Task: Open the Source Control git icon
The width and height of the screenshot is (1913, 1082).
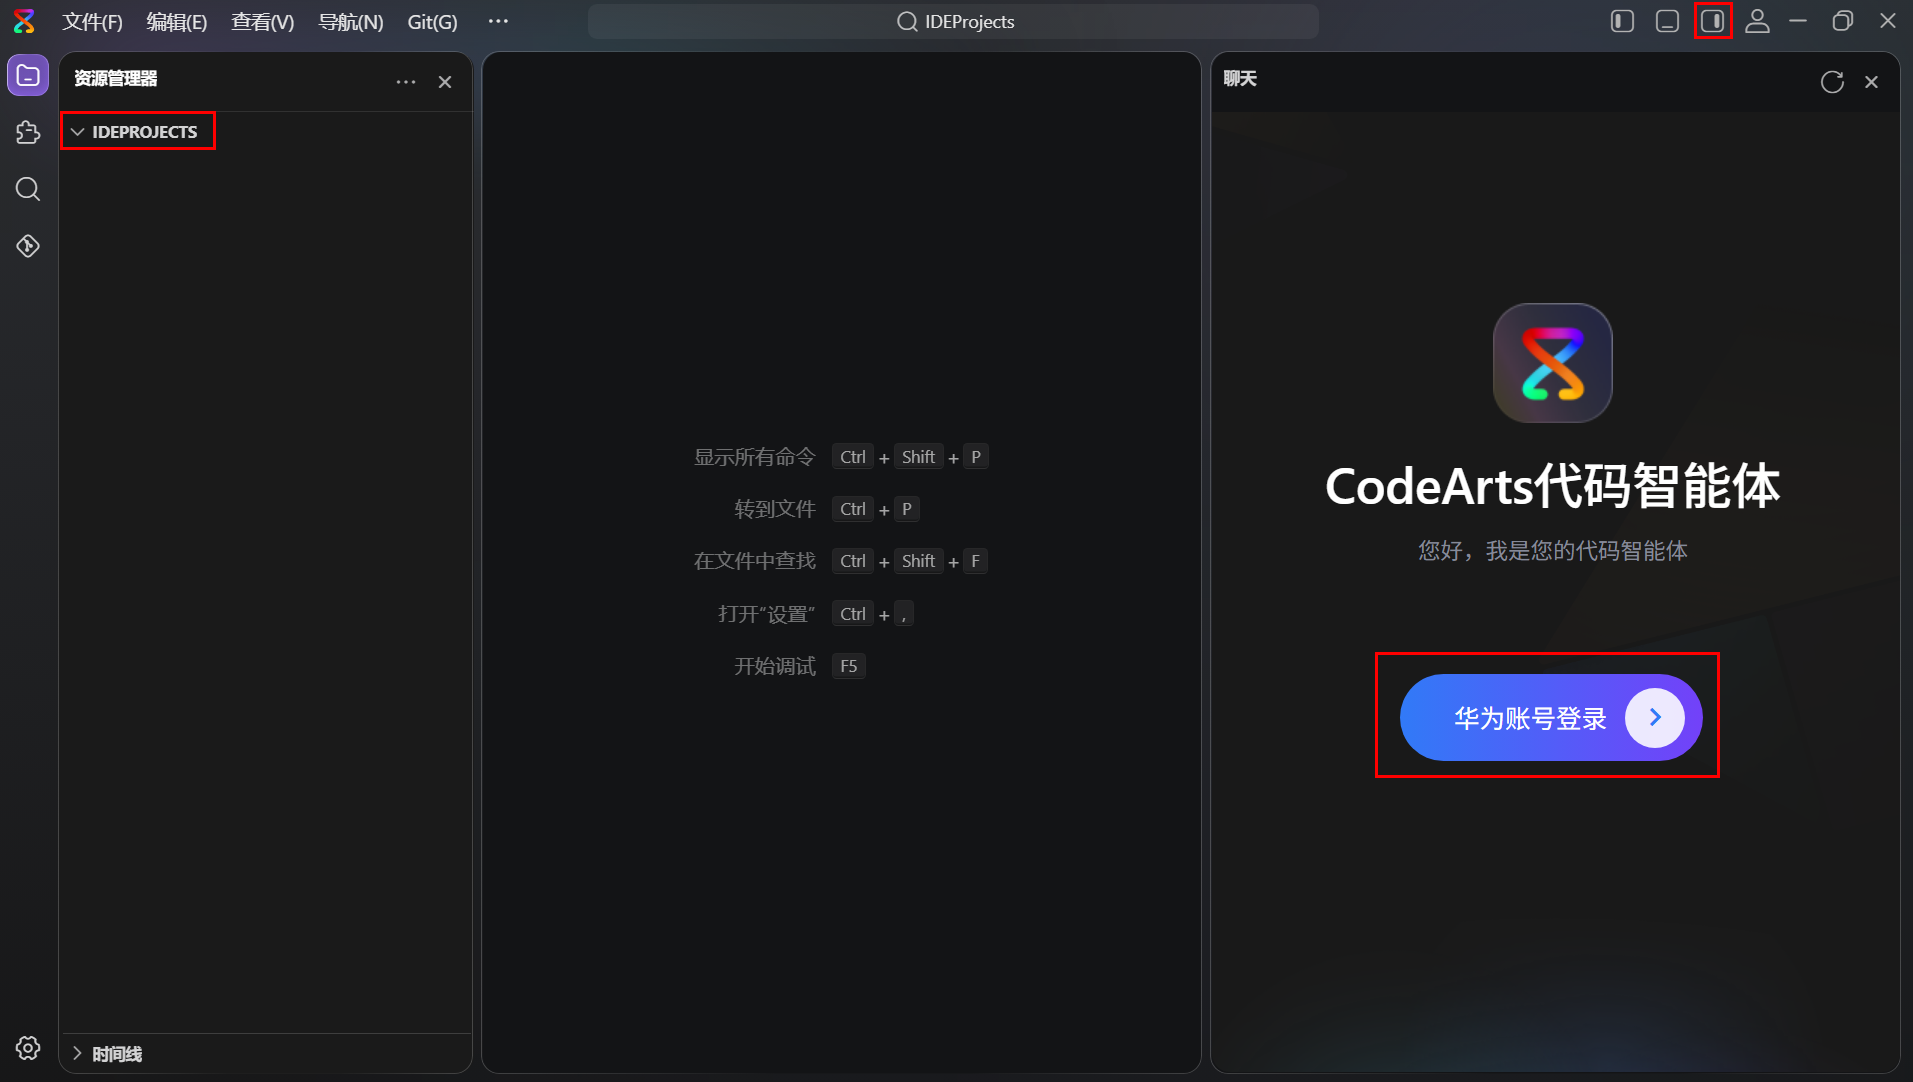Action: pyautogui.click(x=28, y=246)
